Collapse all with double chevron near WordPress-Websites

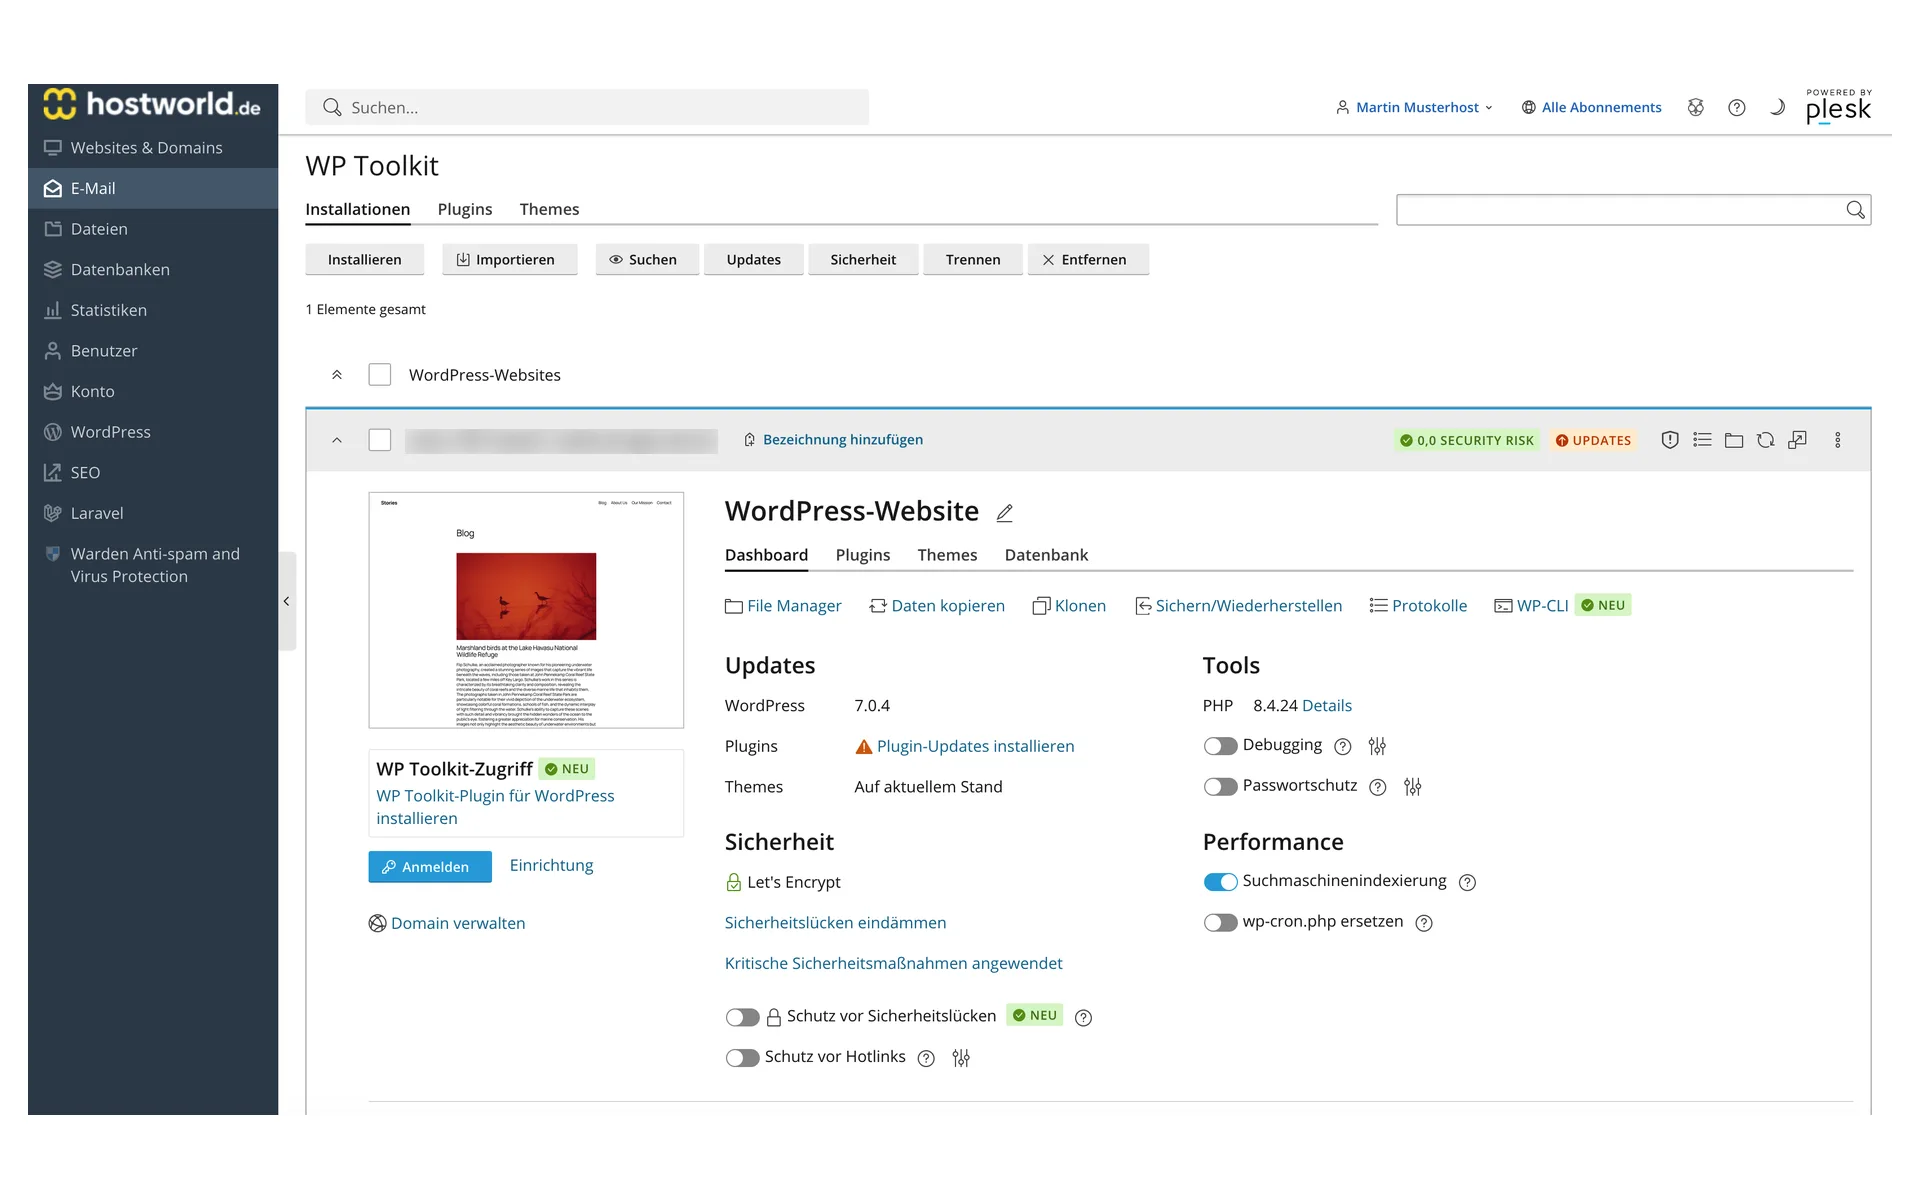pyautogui.click(x=337, y=375)
